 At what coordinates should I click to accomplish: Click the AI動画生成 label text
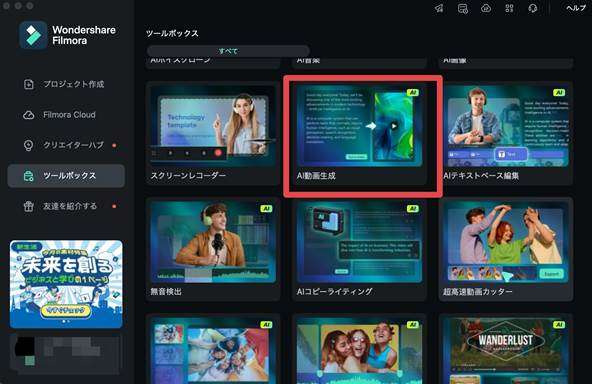[x=316, y=176]
